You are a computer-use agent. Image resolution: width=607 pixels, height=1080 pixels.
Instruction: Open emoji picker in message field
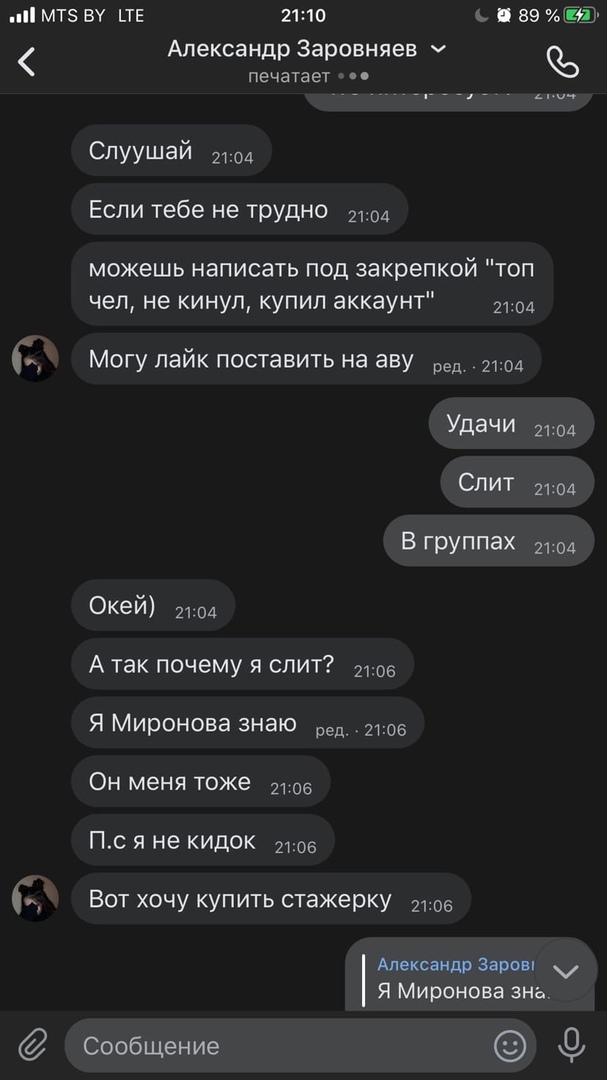point(510,1046)
